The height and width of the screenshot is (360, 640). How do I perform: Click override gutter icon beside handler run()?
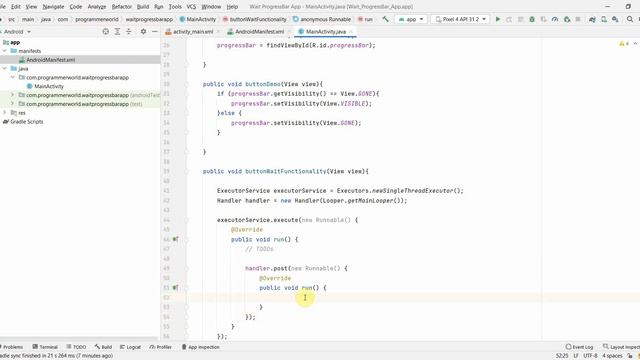(x=175, y=288)
